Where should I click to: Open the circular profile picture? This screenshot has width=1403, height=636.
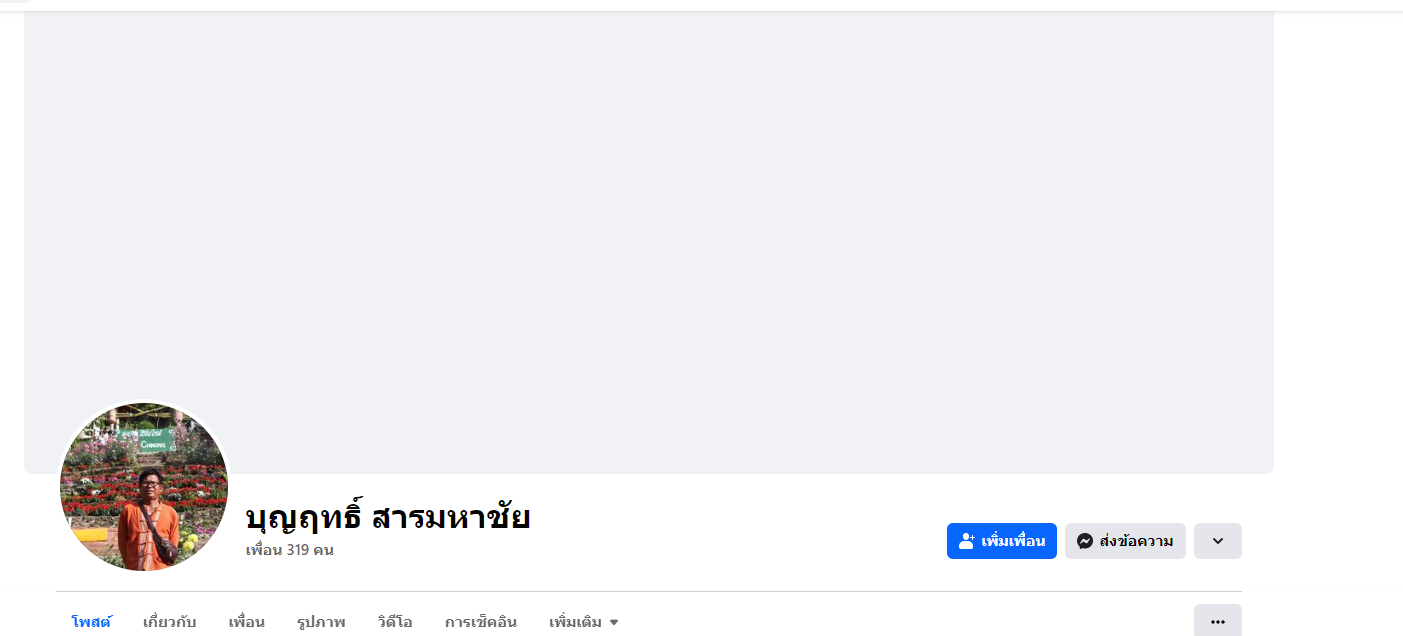[144, 487]
